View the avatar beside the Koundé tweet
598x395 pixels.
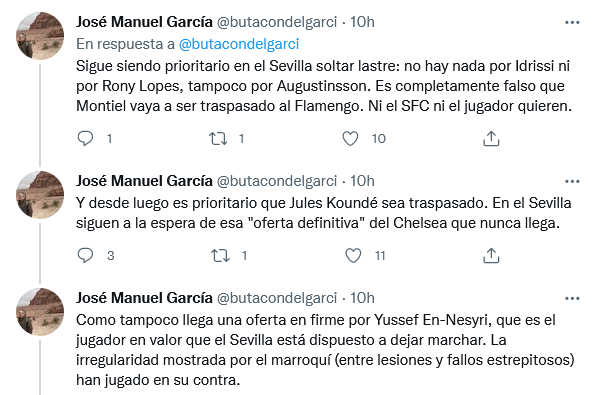40,195
